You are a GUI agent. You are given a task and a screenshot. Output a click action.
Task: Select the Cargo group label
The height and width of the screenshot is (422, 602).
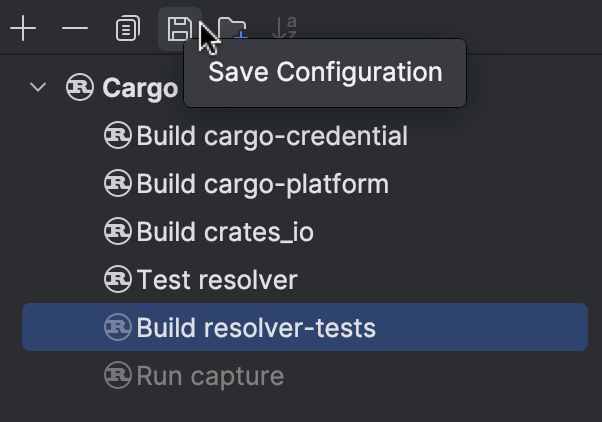click(x=140, y=88)
